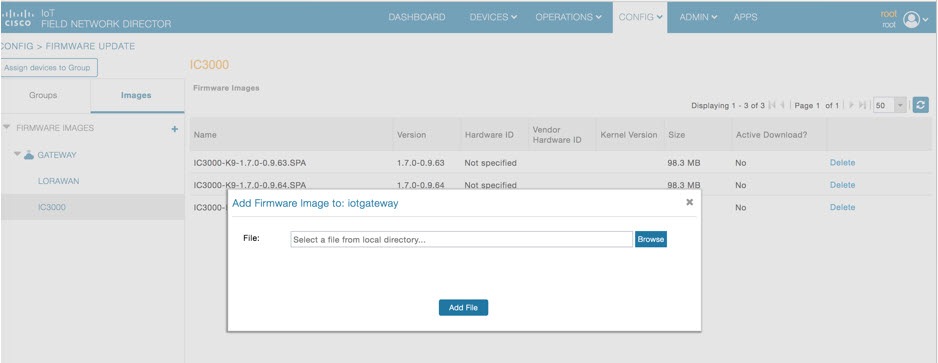
Task: Delete IC3000-K9-1.7.0-0.9.64.SPA image
Action: 842,185
